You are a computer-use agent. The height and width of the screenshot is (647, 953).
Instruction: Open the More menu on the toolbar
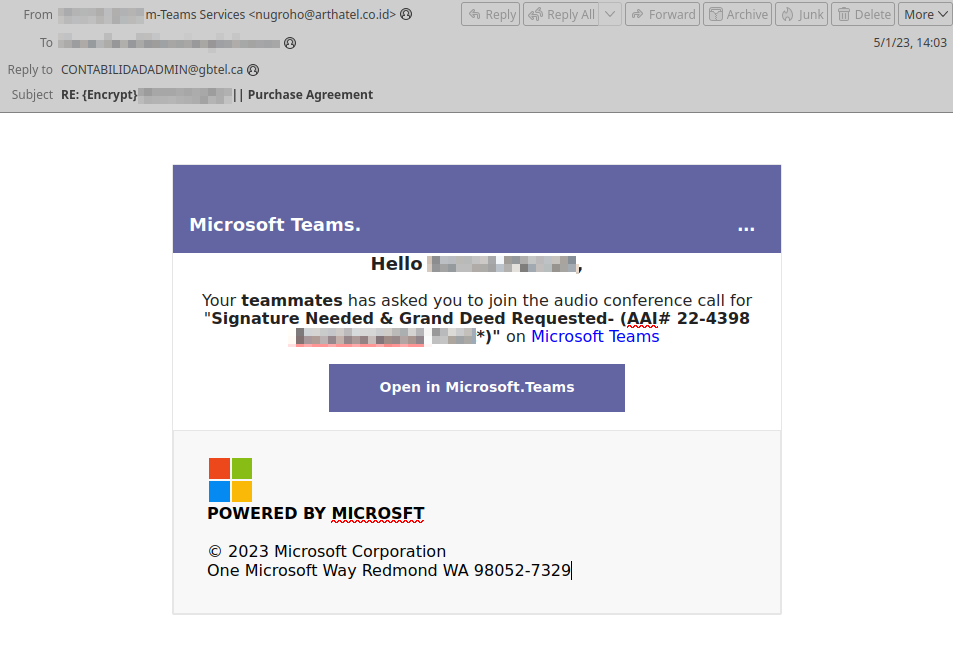924,14
